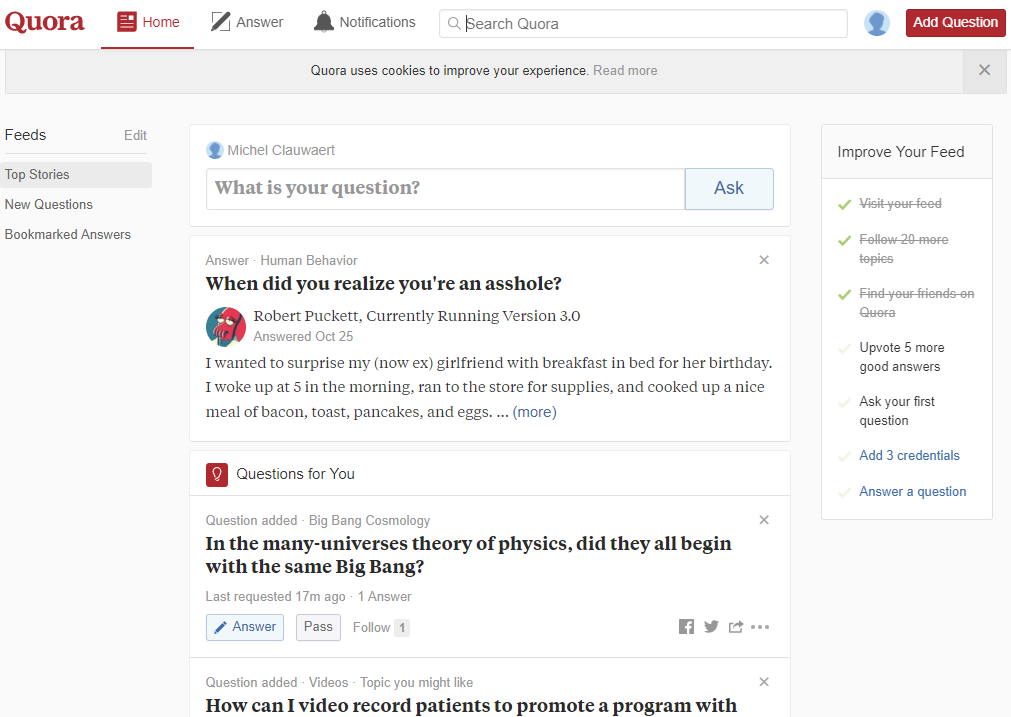This screenshot has width=1011, height=717.
Task: Hide the Human Behavior answer story
Action: [764, 260]
